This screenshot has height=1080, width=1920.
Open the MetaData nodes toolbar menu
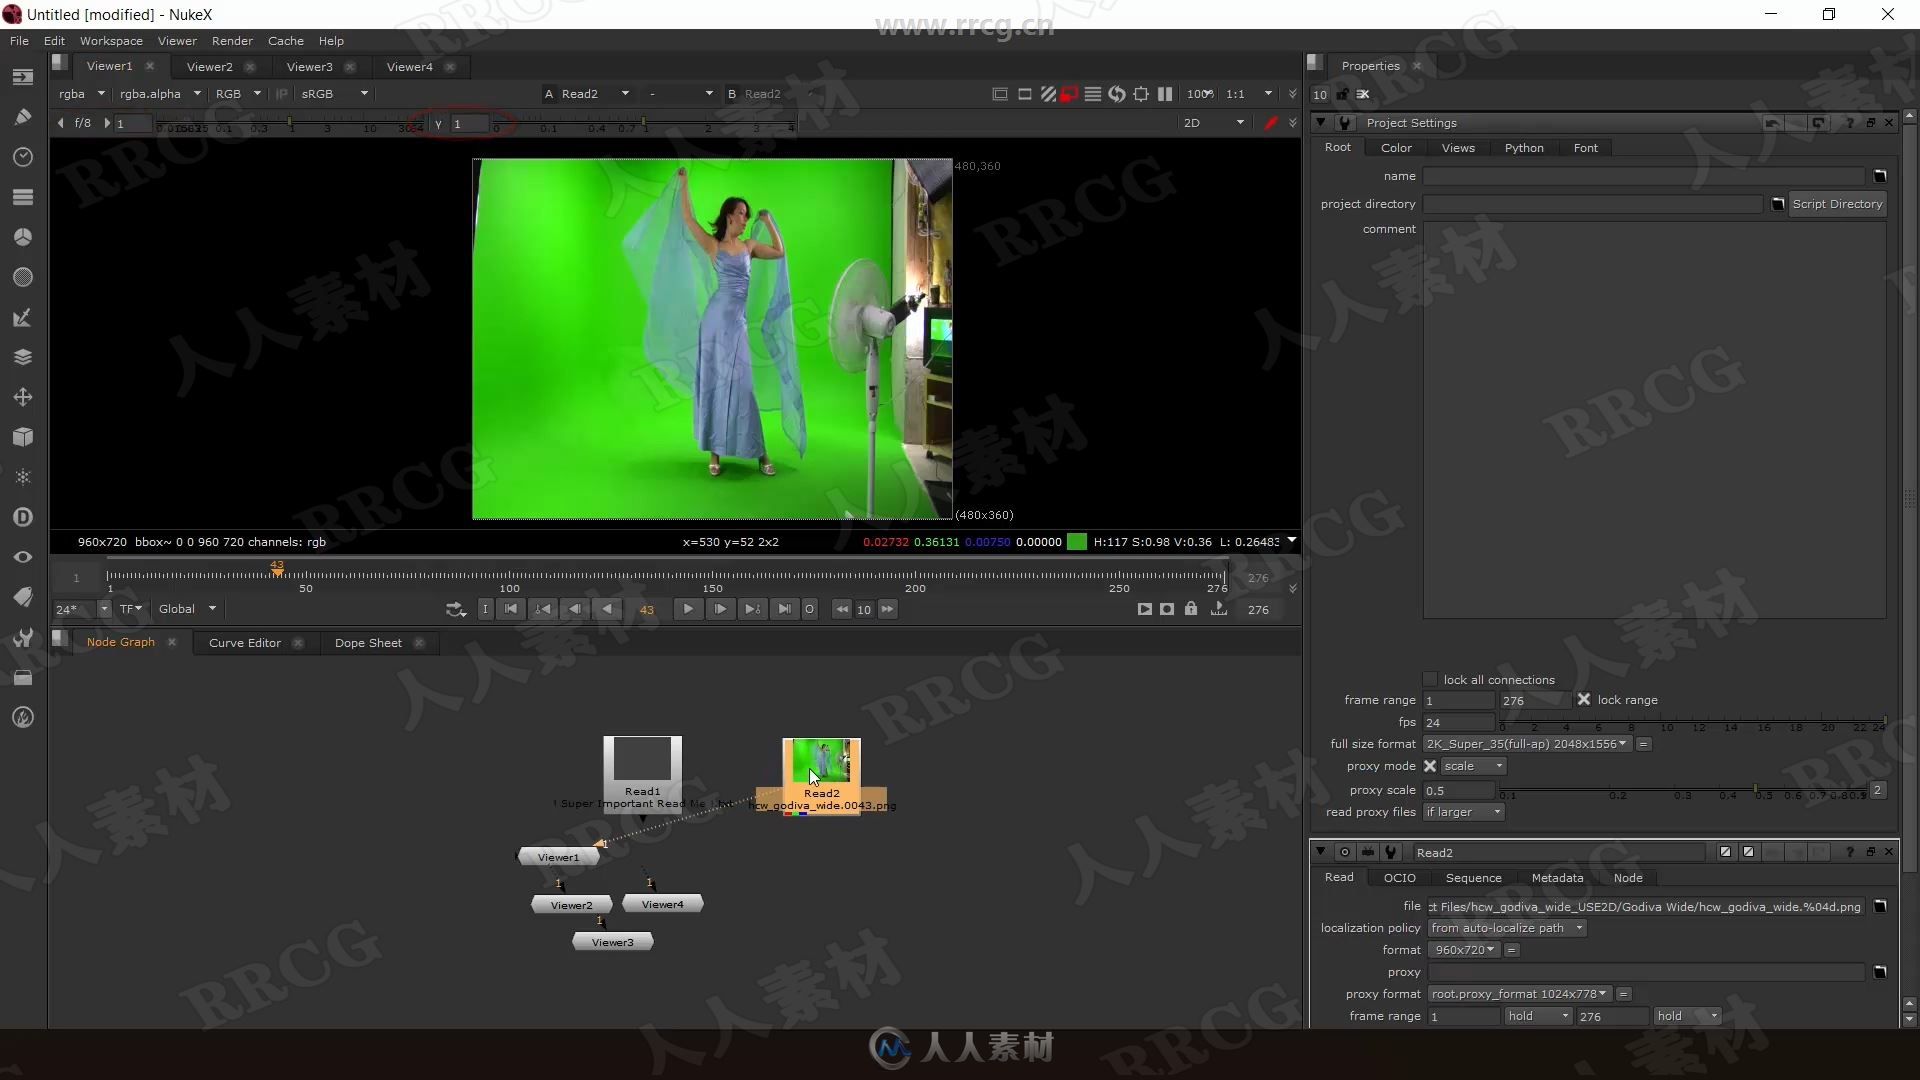point(23,597)
